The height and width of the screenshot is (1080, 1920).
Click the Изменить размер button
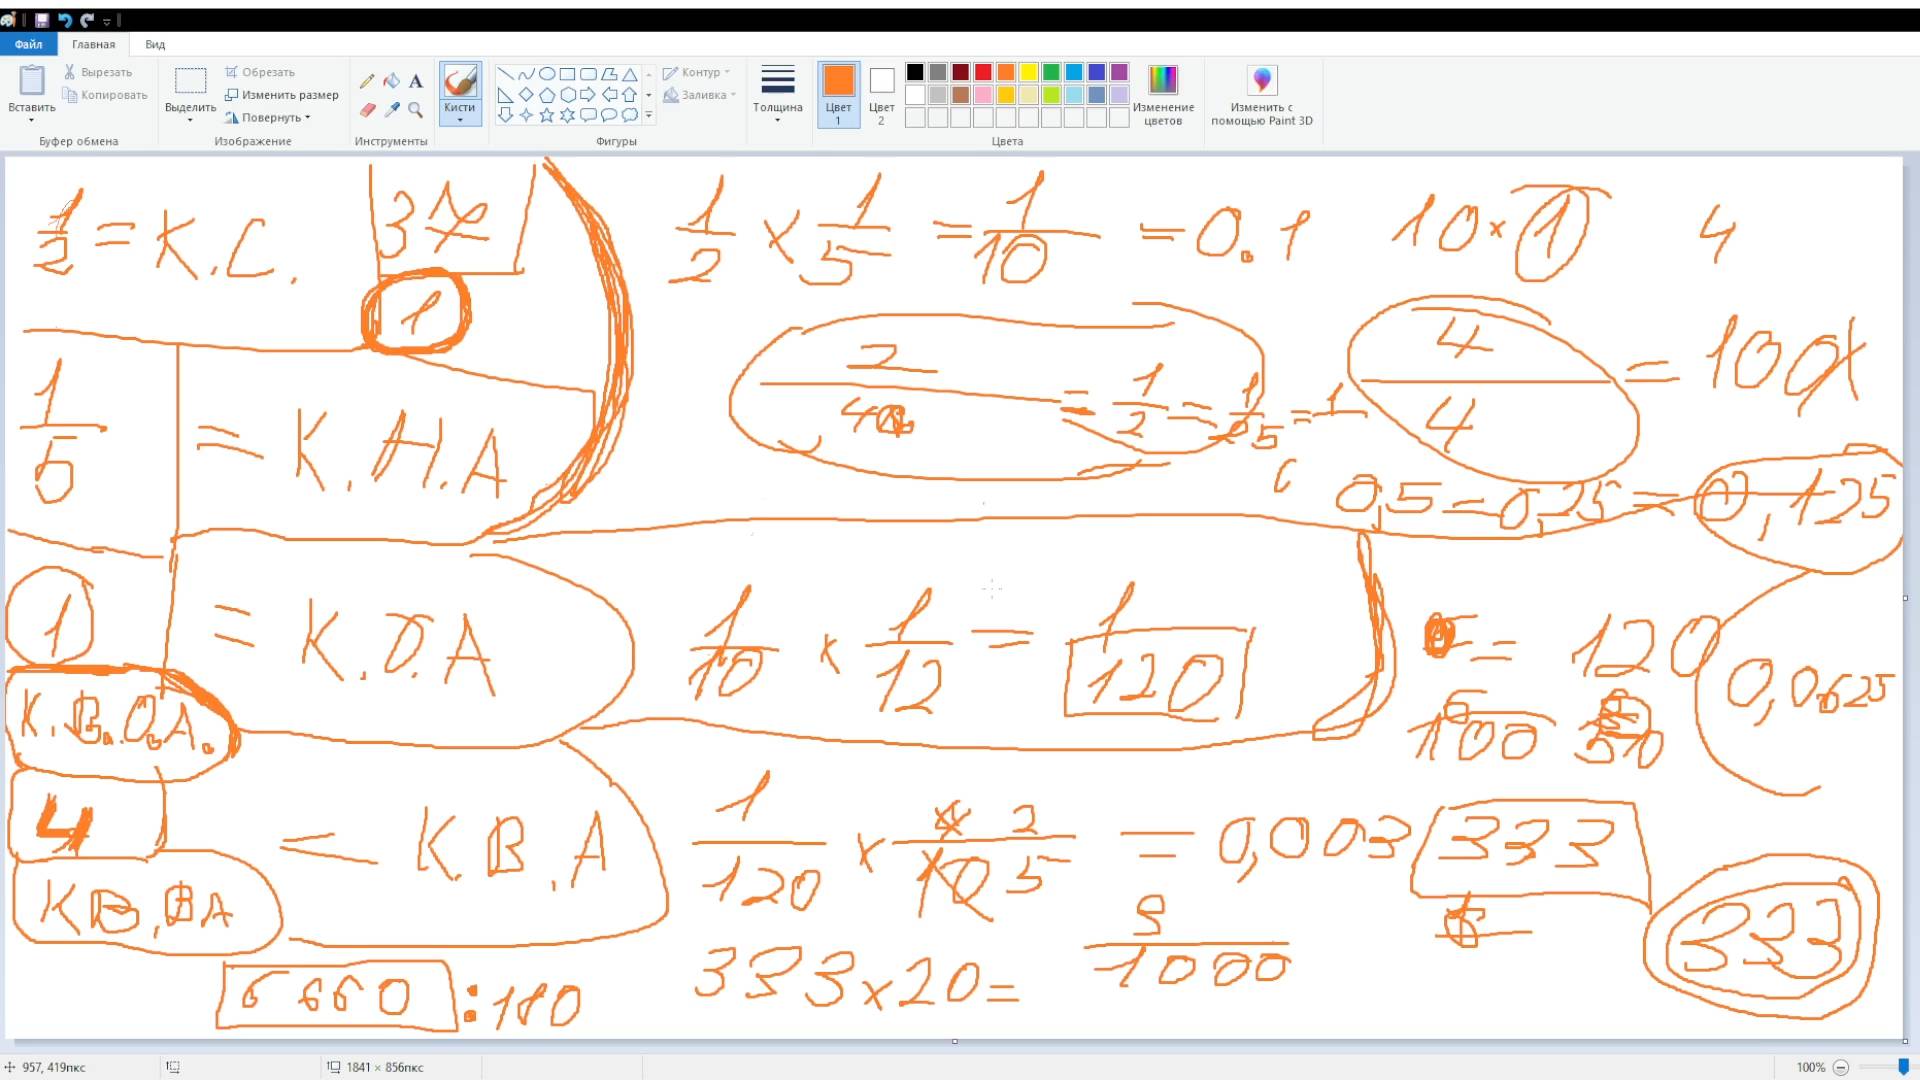click(x=282, y=95)
